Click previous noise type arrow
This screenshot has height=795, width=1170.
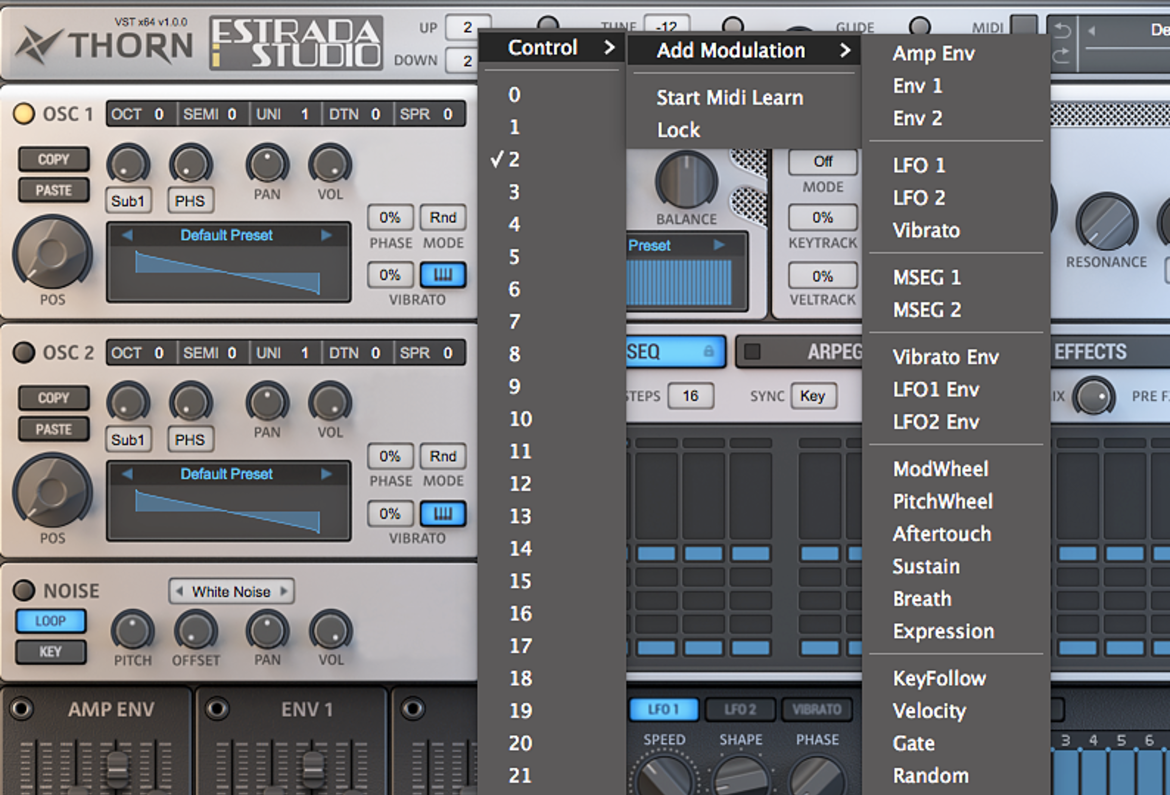179,591
